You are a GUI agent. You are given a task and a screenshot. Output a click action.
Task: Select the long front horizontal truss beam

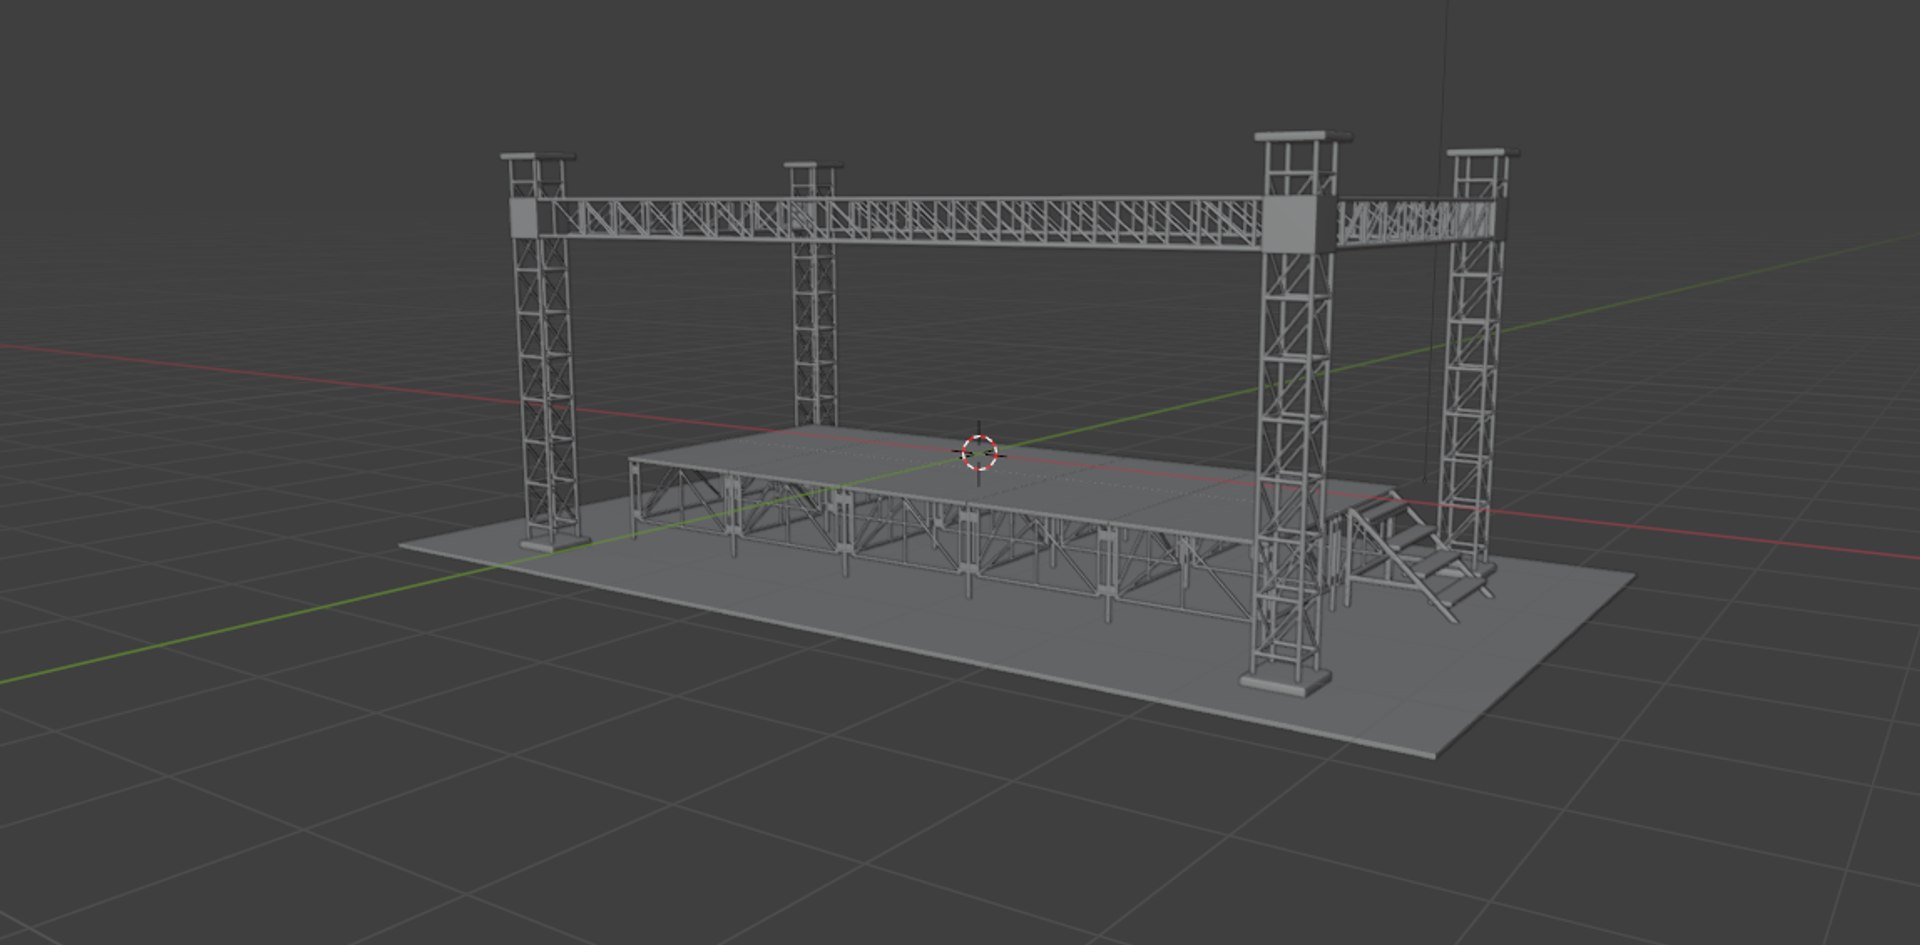(900, 221)
